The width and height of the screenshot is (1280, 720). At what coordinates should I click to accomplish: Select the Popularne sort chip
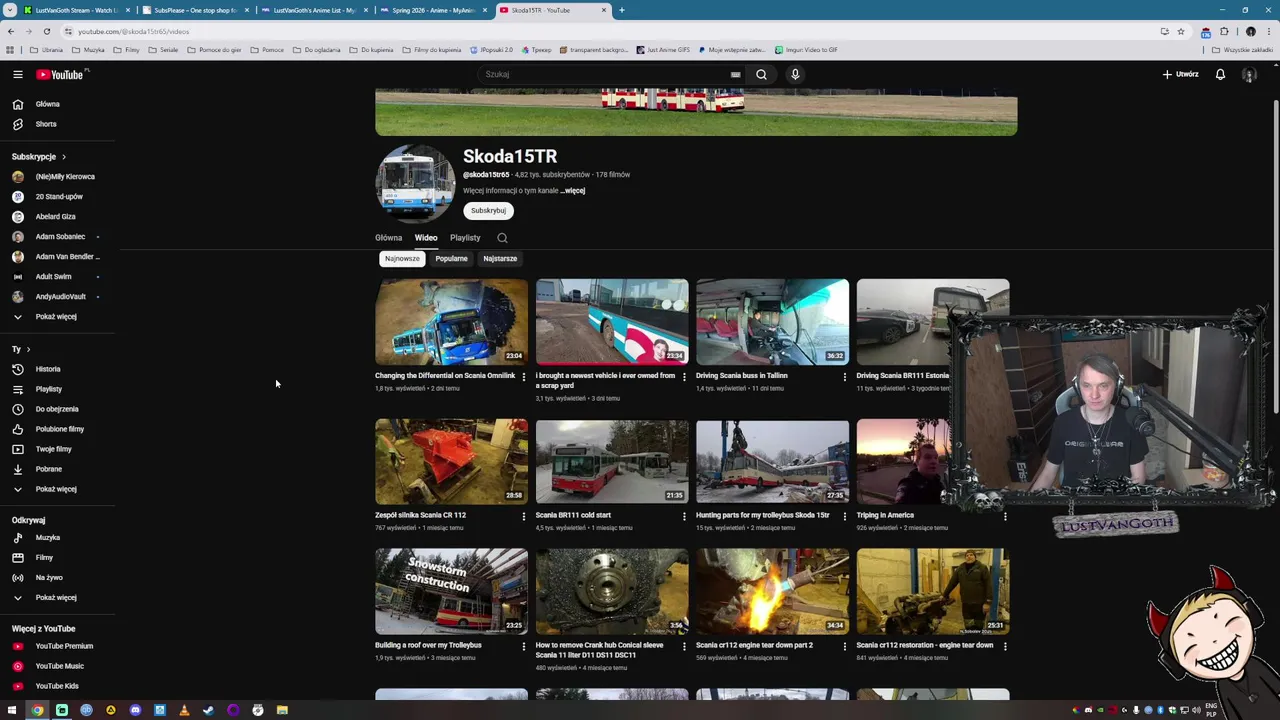tap(451, 259)
